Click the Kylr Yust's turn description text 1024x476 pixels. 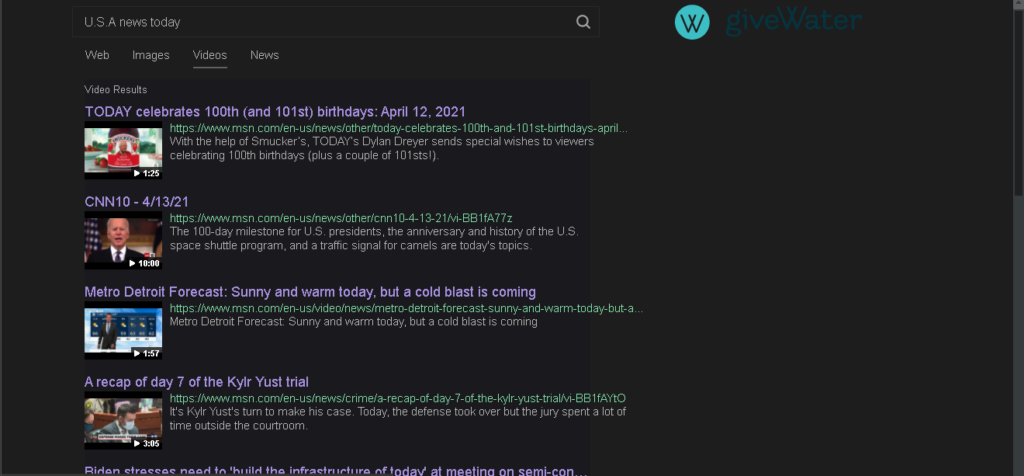click(x=398, y=419)
